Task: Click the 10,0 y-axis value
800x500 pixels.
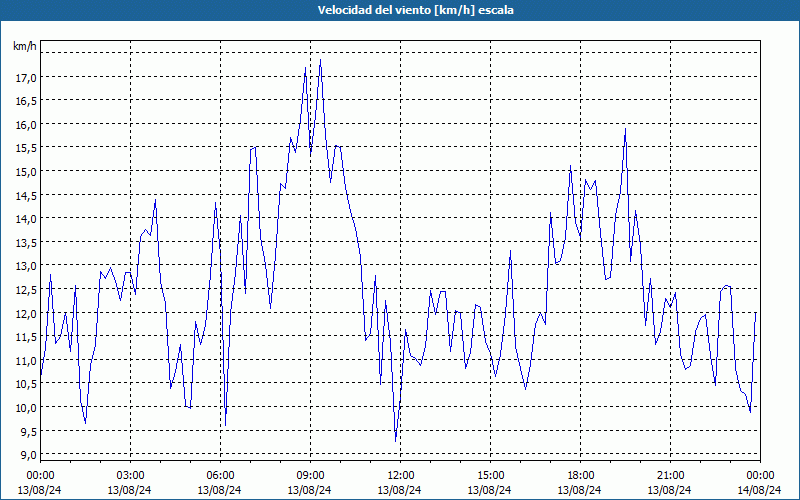Action: click(27, 408)
